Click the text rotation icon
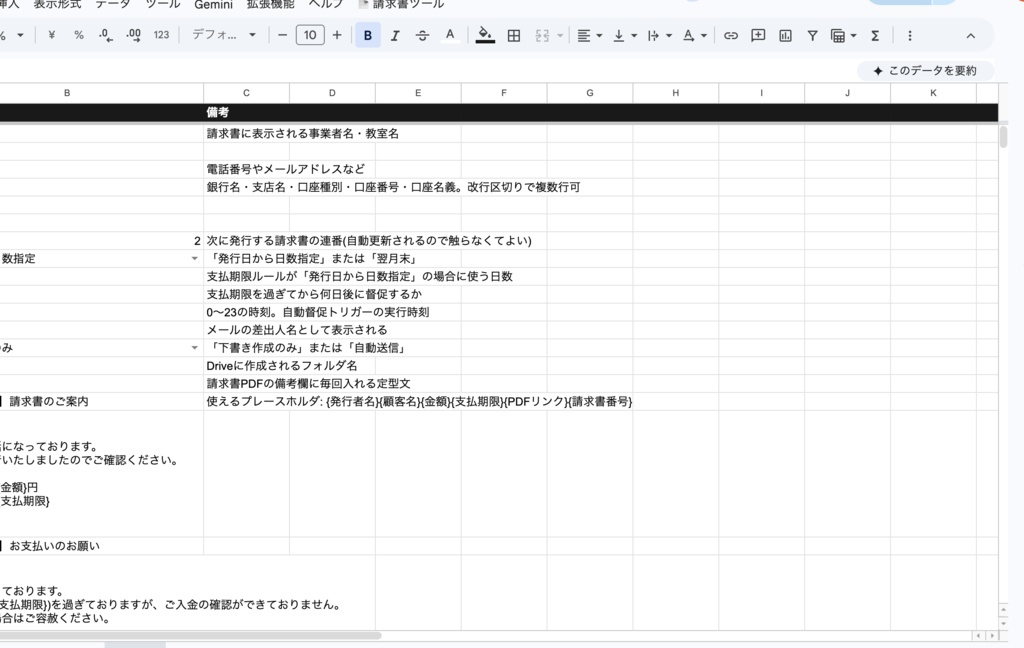Screen dimensions: 1024x648 (x=688, y=35)
